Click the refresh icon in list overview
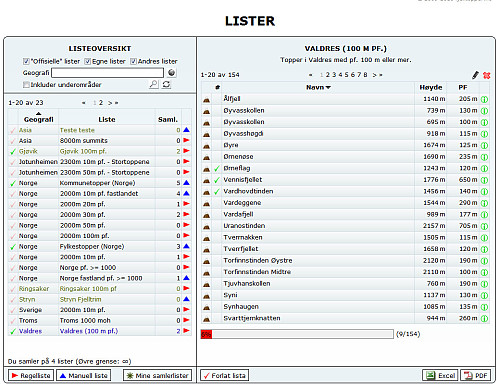This screenshot has width=499, height=389. click(x=166, y=84)
